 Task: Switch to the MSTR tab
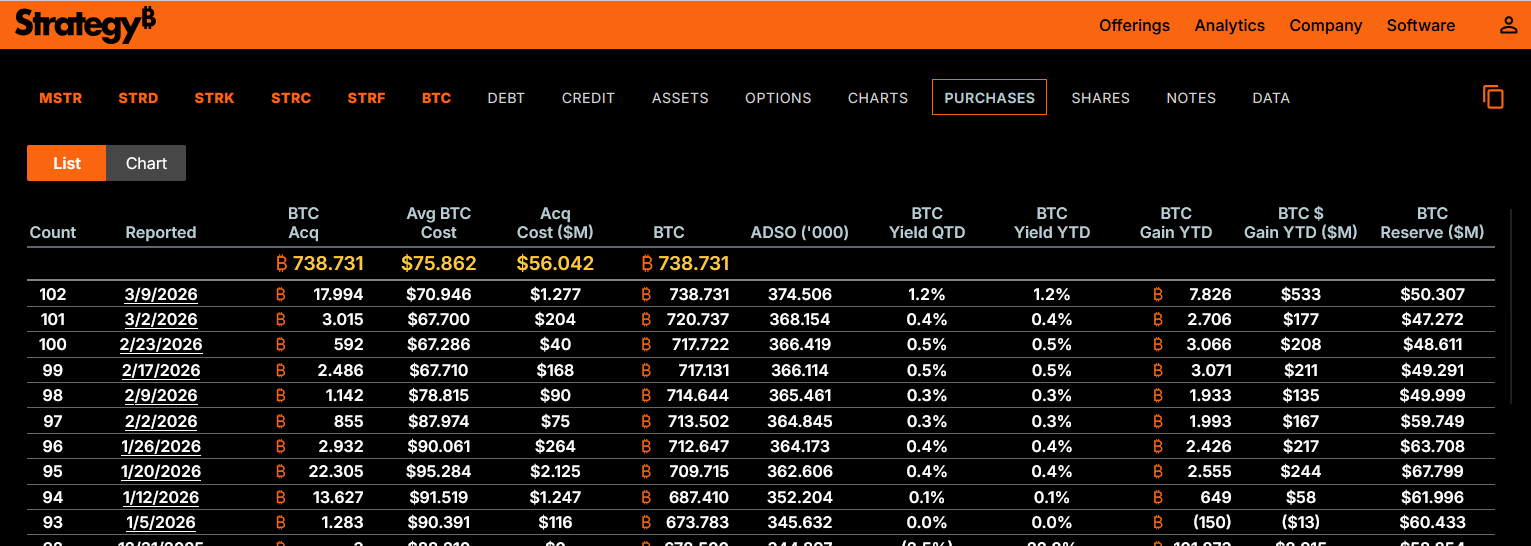click(x=61, y=98)
